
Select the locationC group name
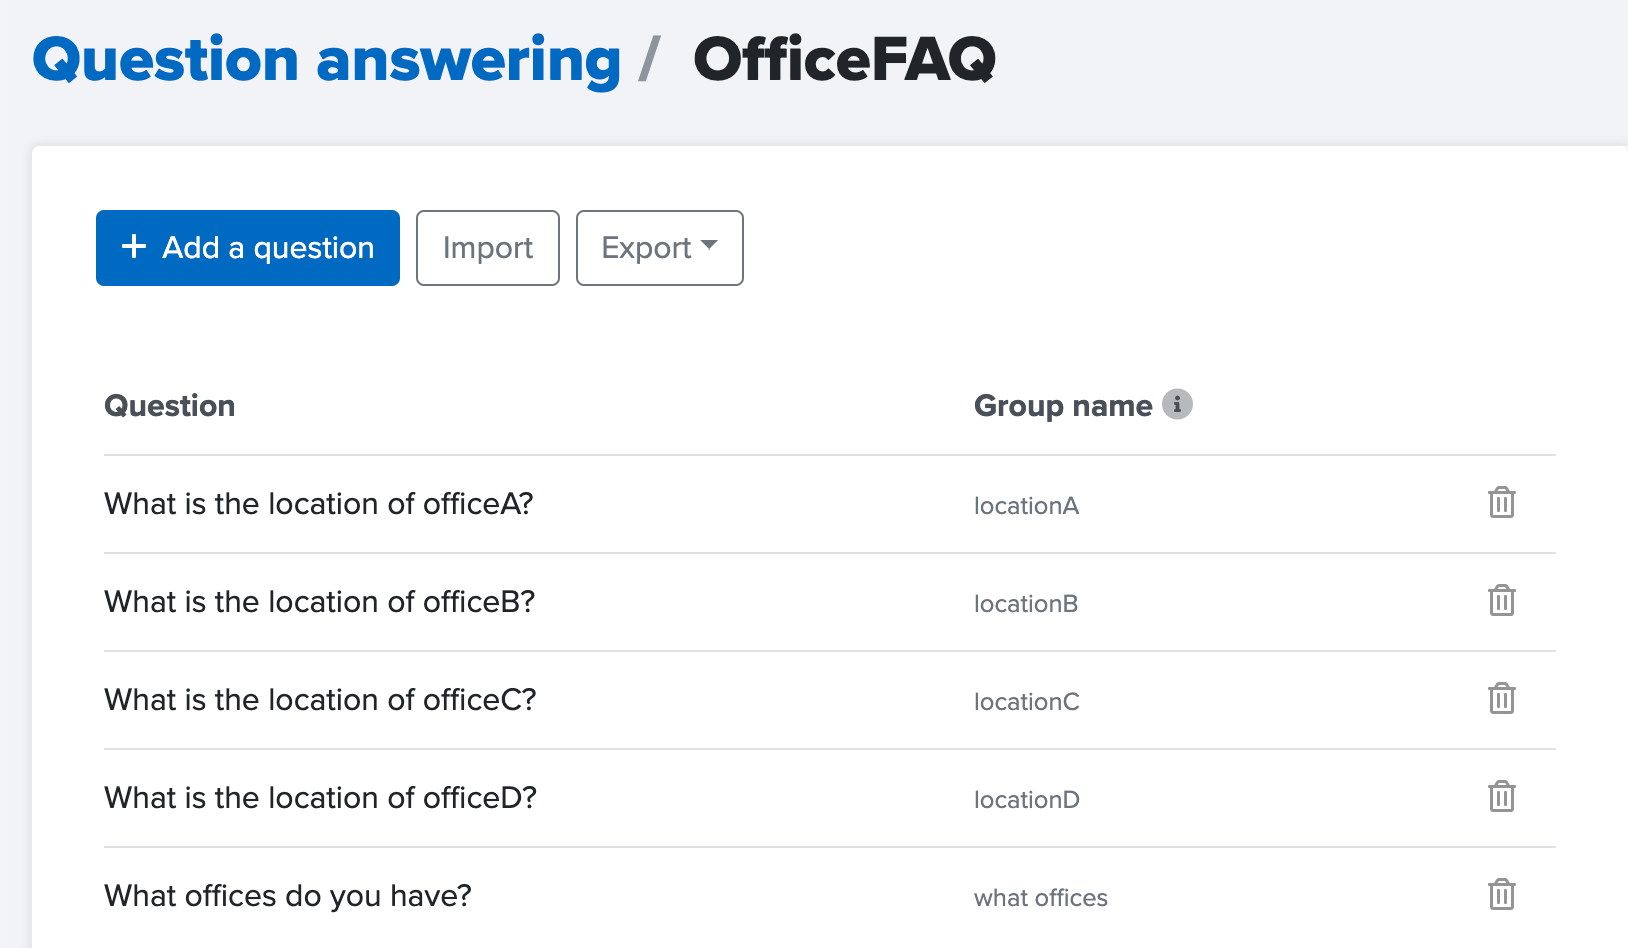[x=1027, y=702]
